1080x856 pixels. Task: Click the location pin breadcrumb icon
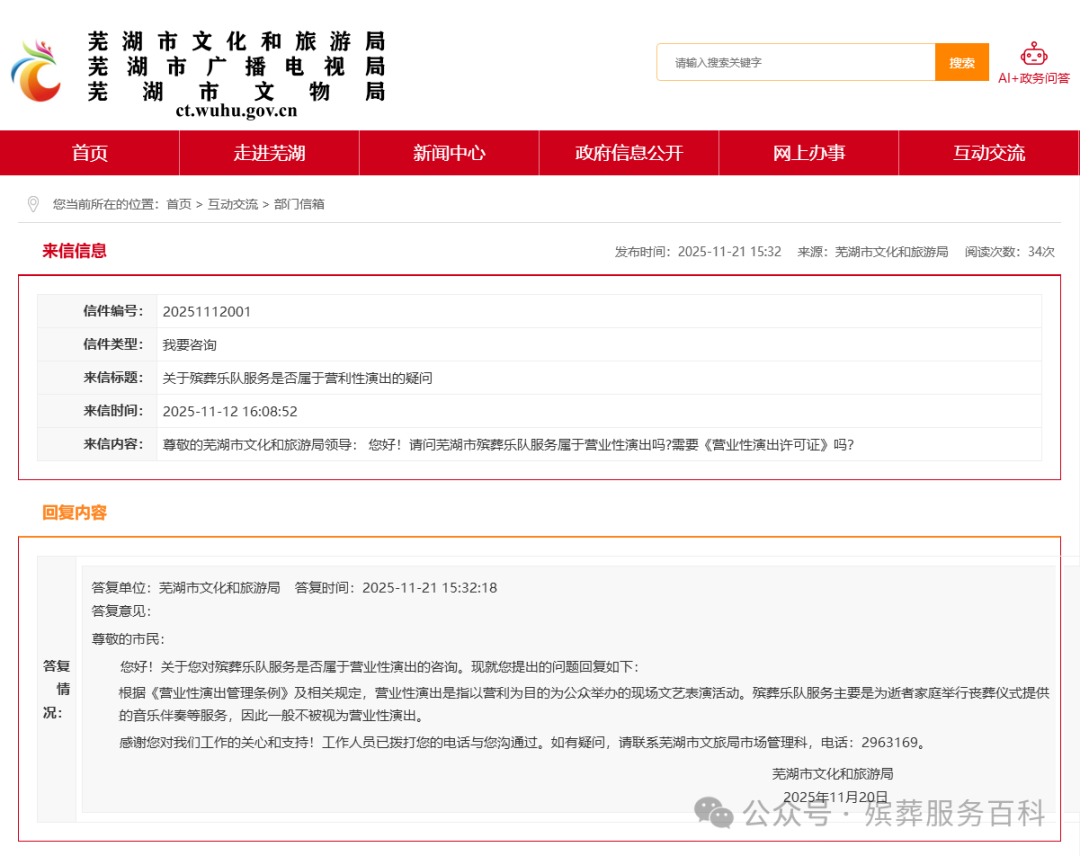pos(35,203)
